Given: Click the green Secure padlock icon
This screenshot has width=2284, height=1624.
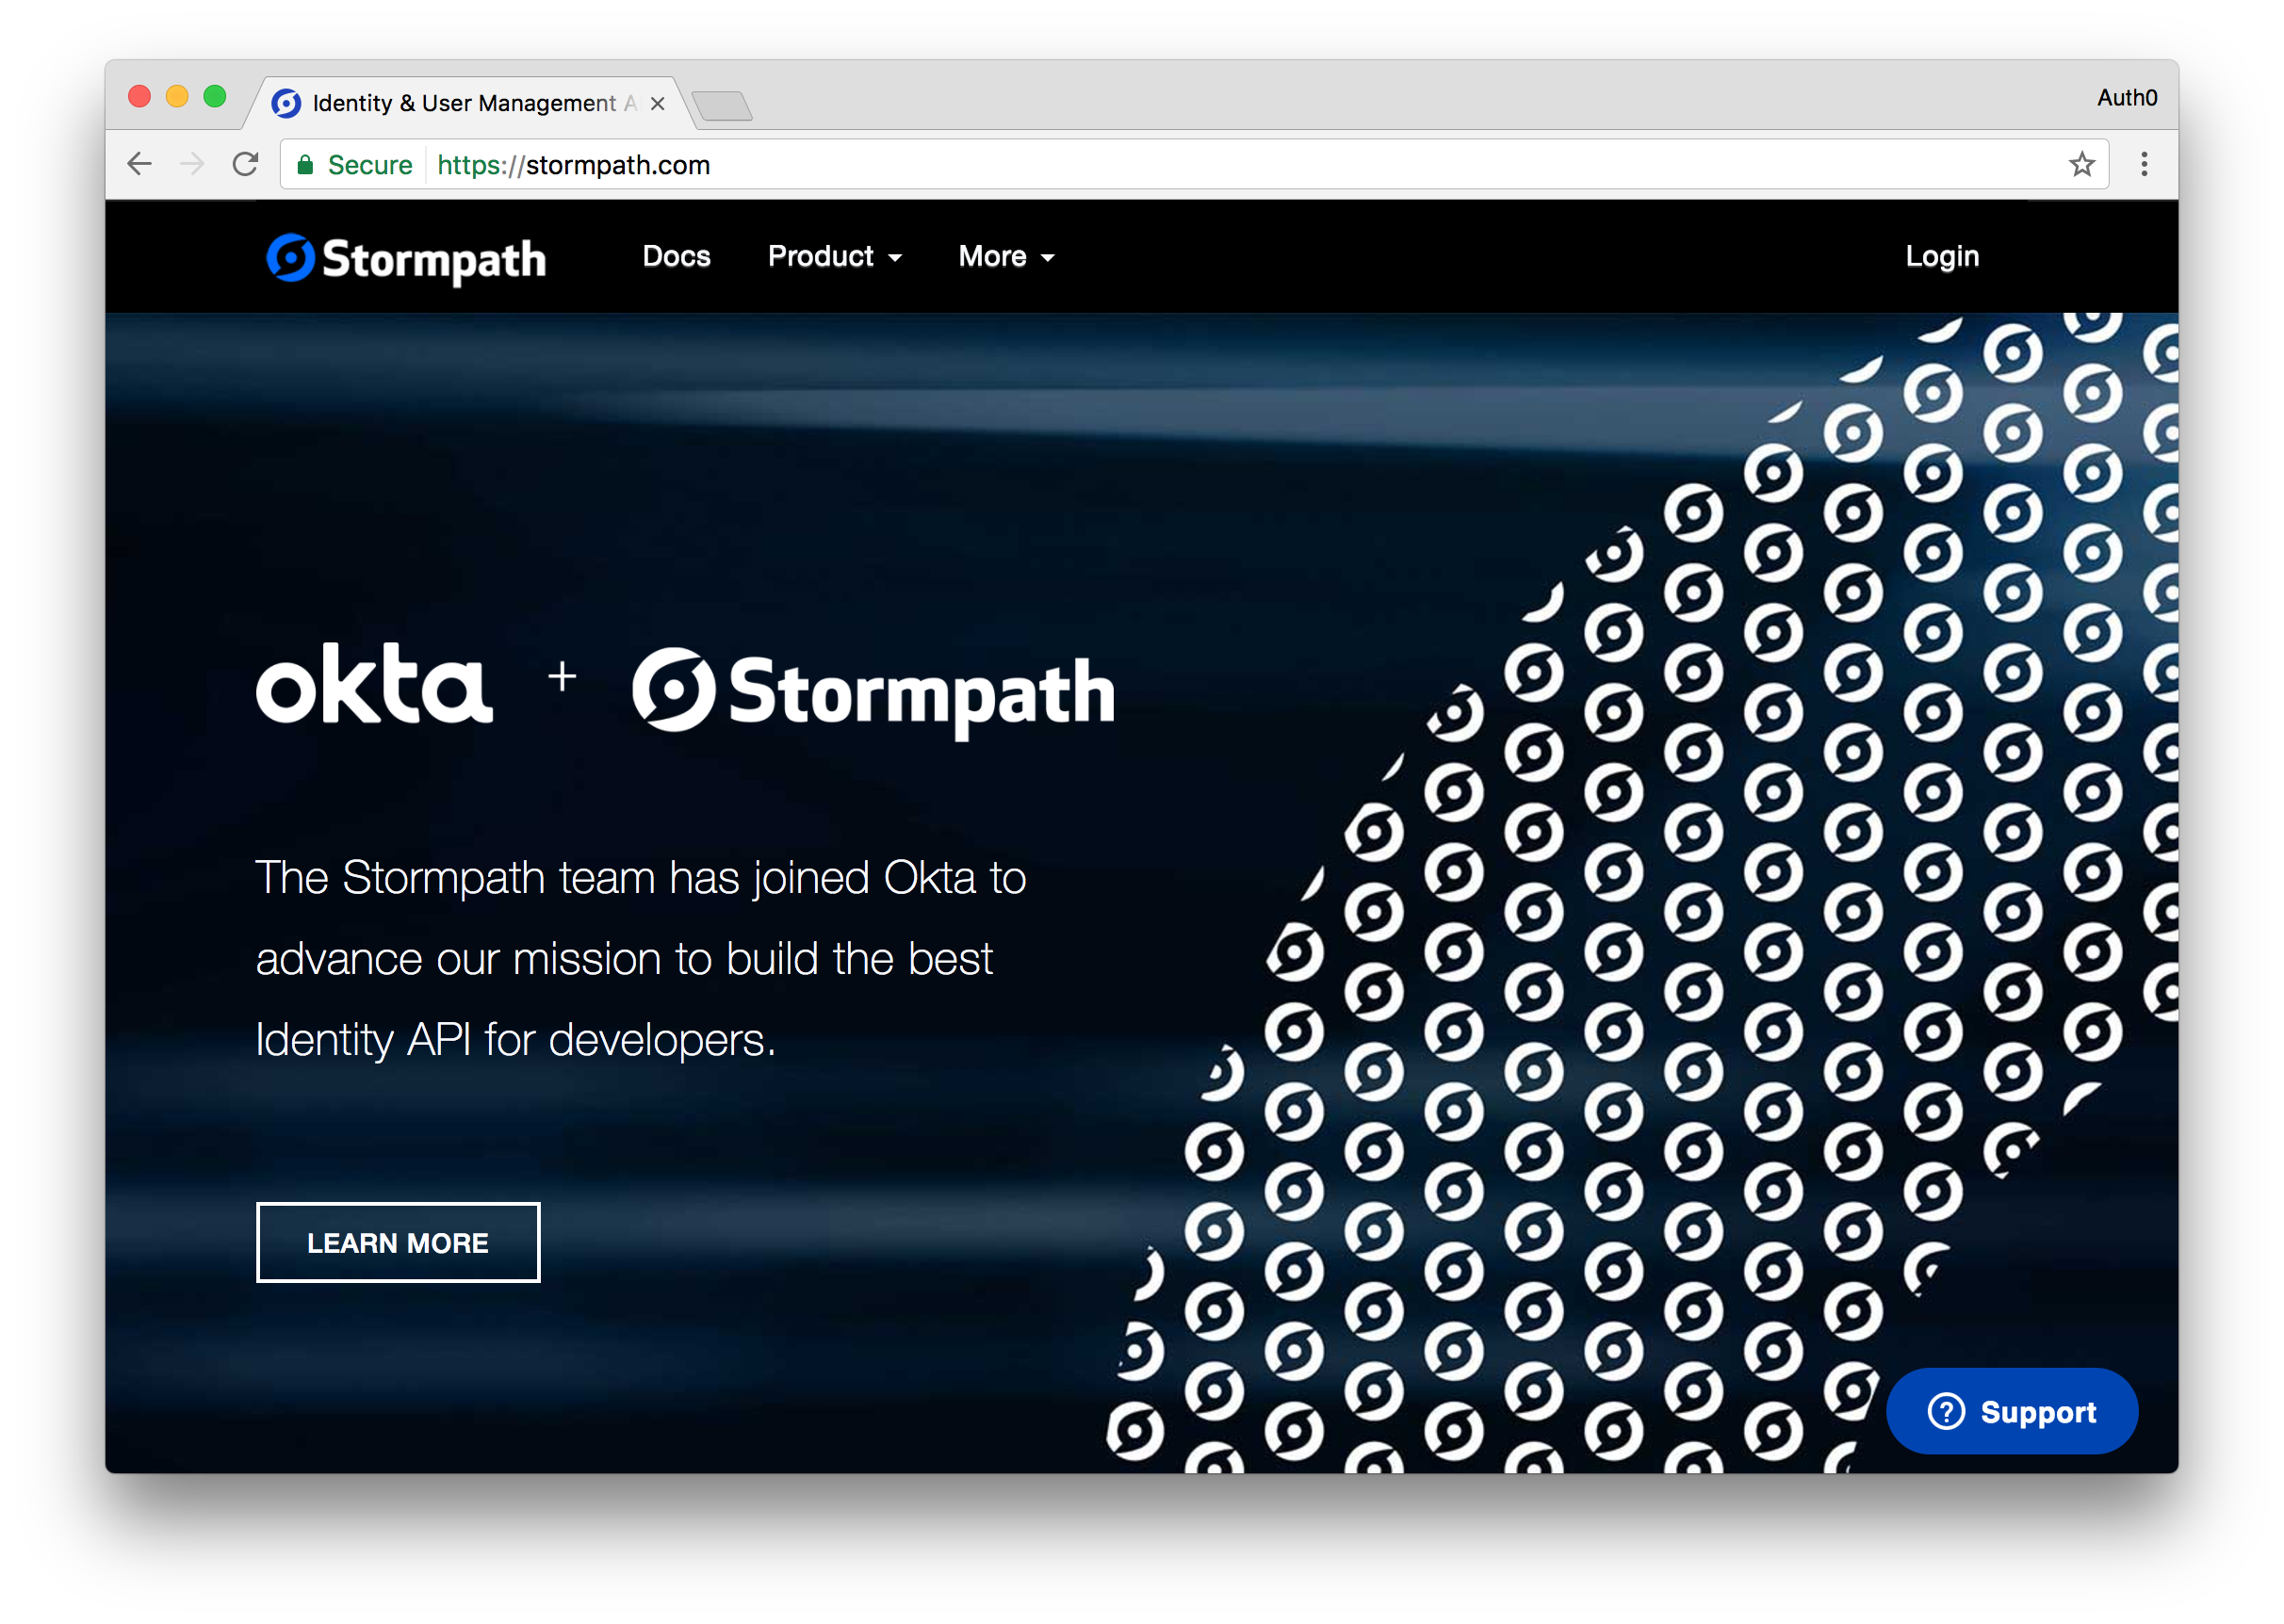Looking at the screenshot, I should click(306, 165).
